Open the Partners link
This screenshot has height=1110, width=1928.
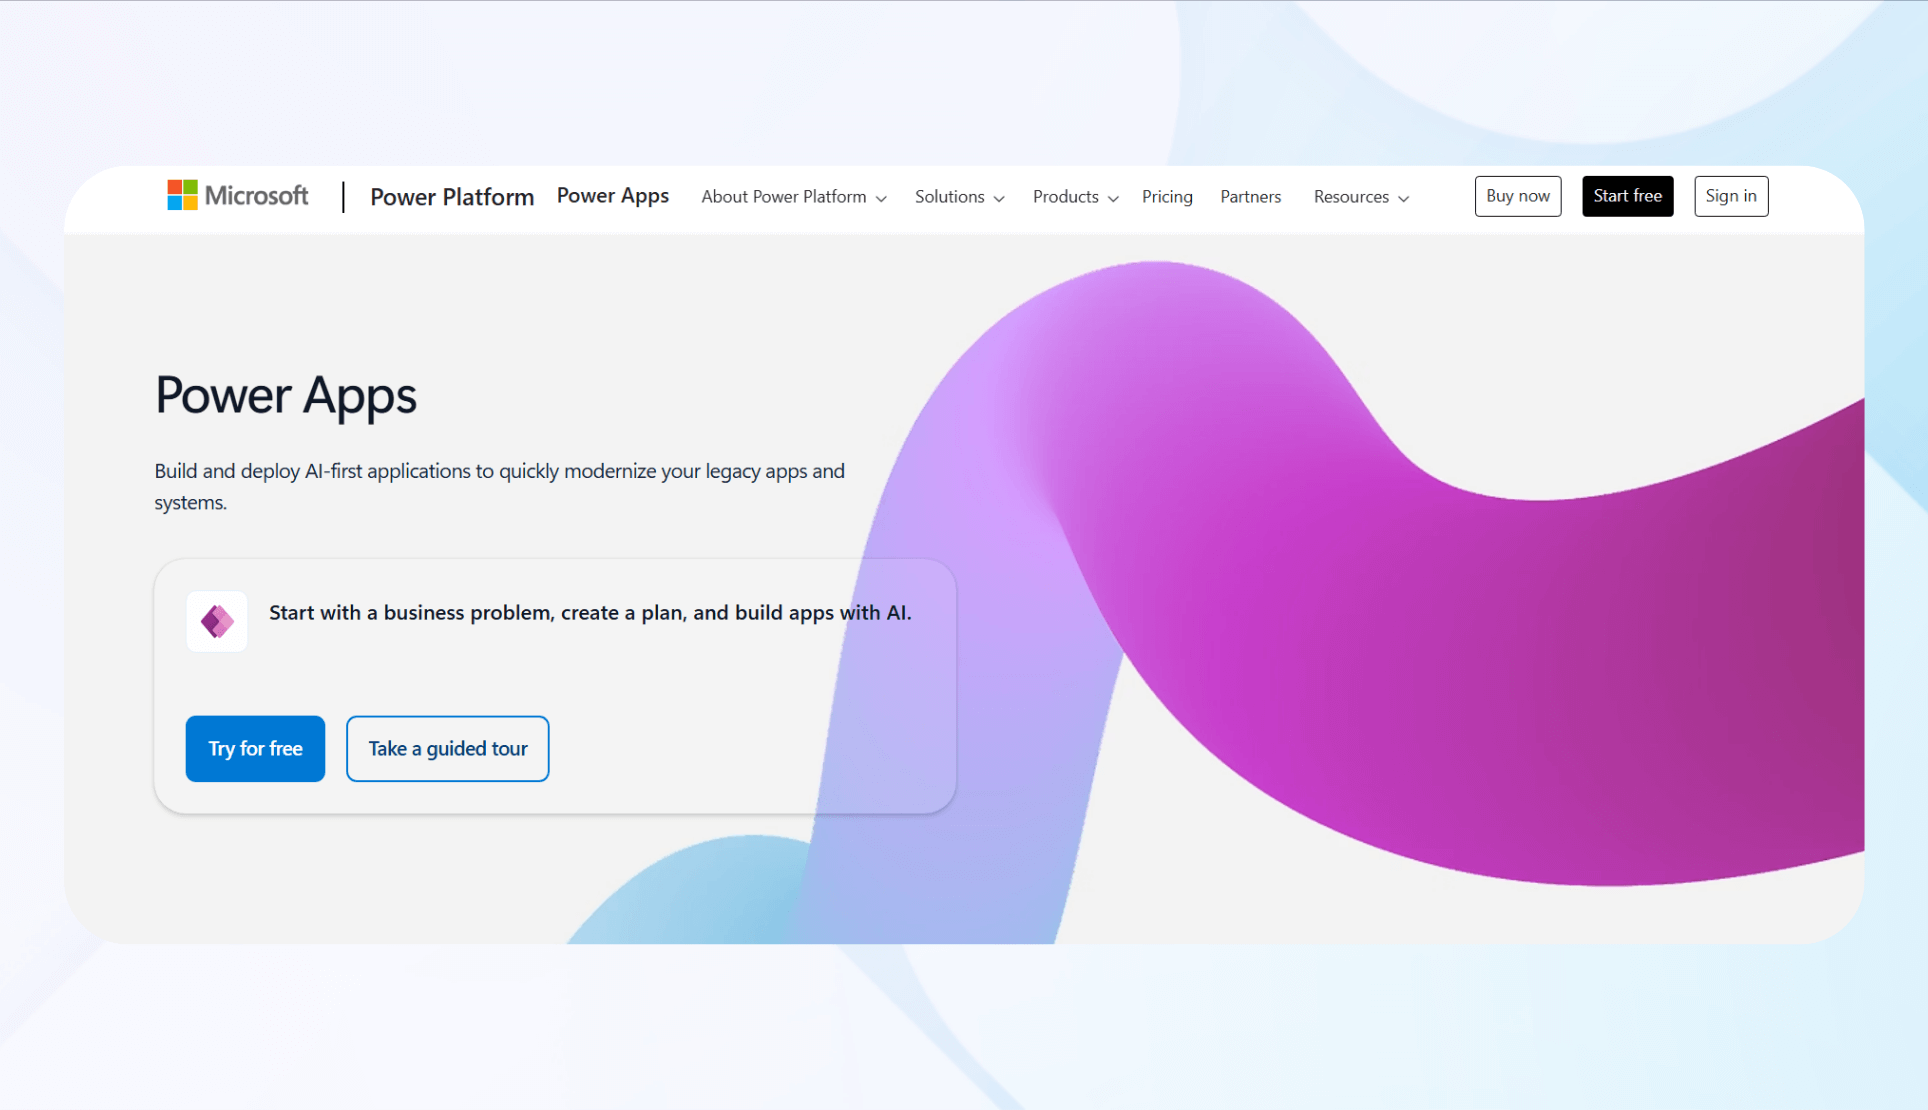[x=1250, y=197]
